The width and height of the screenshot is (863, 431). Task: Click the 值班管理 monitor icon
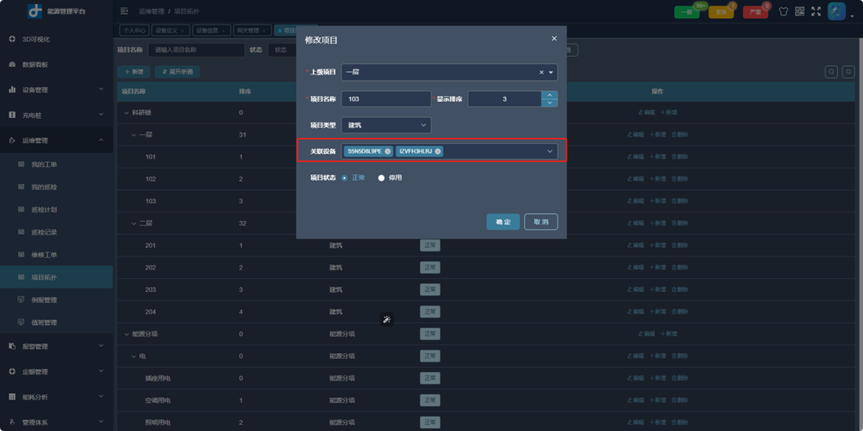pos(21,322)
